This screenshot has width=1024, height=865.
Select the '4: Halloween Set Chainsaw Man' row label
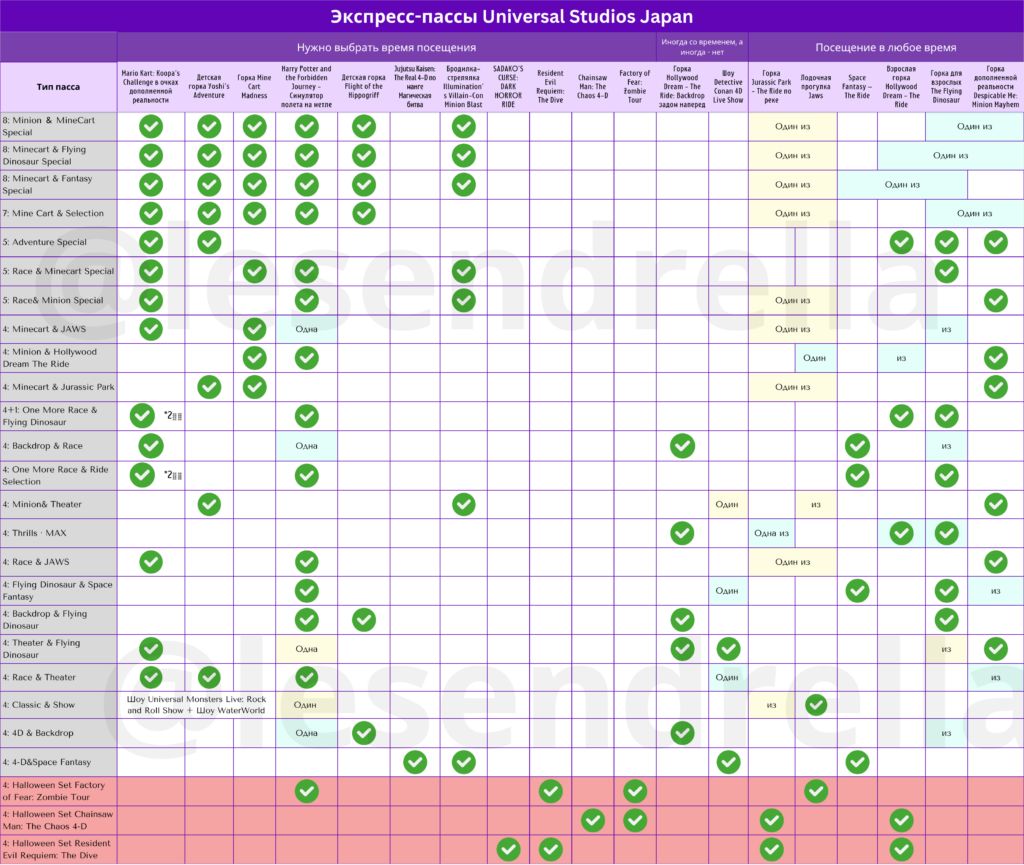click(59, 820)
